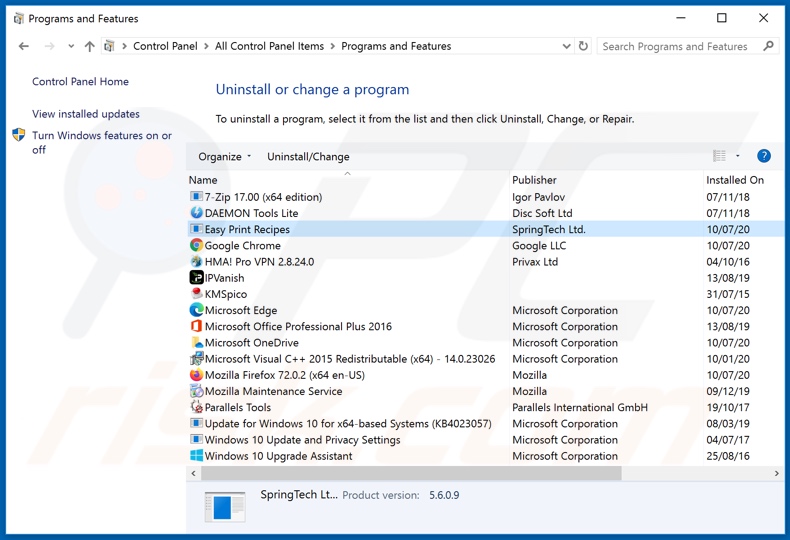
Task: Expand the chevron after Control Panel breadcrumb
Action: click(206, 46)
